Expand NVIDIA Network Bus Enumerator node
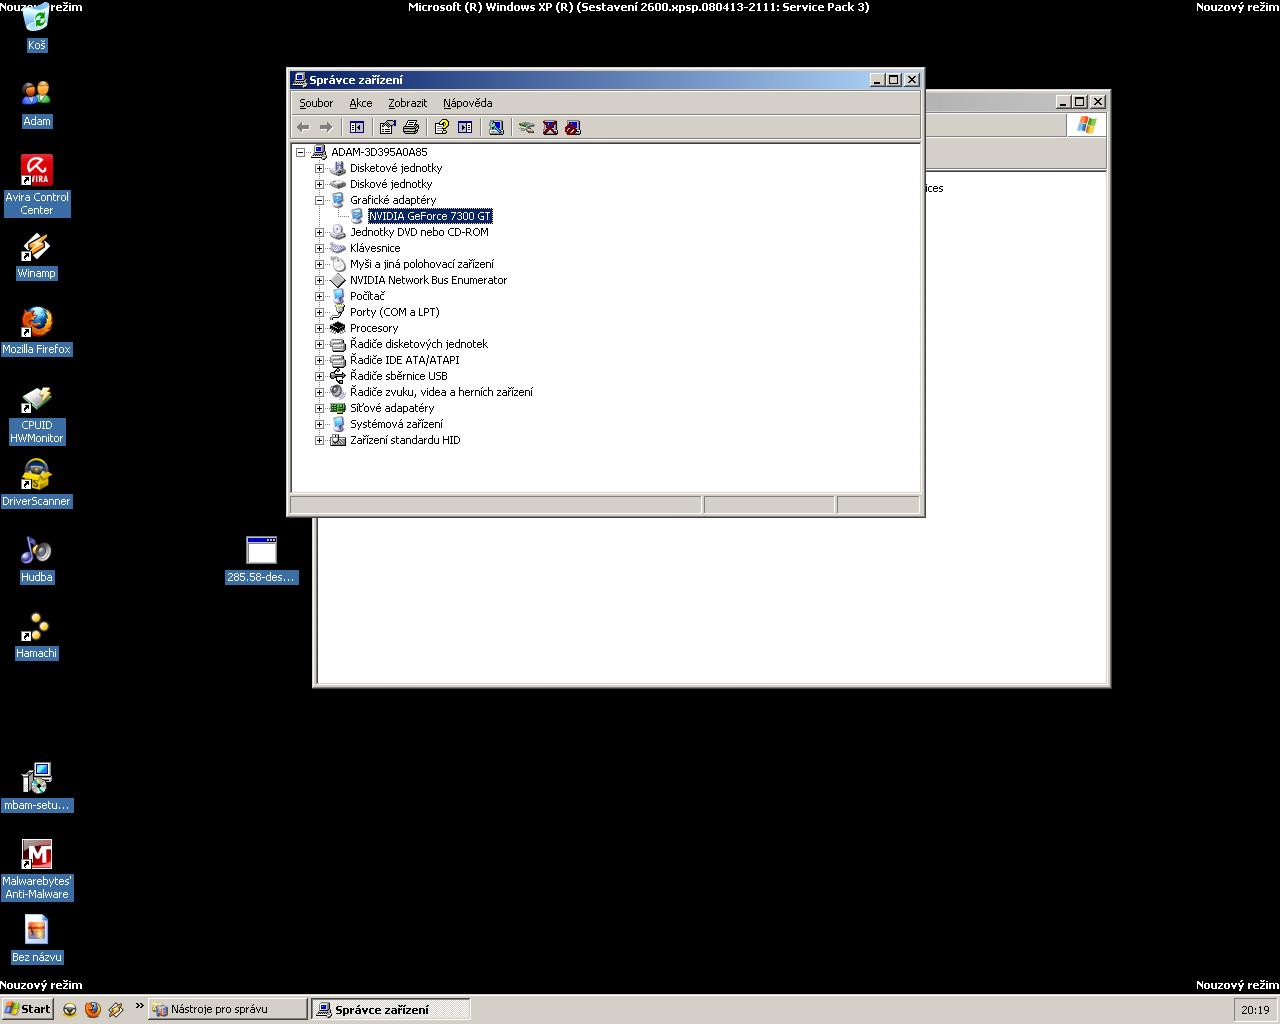The height and width of the screenshot is (1024, 1280). tap(320, 280)
